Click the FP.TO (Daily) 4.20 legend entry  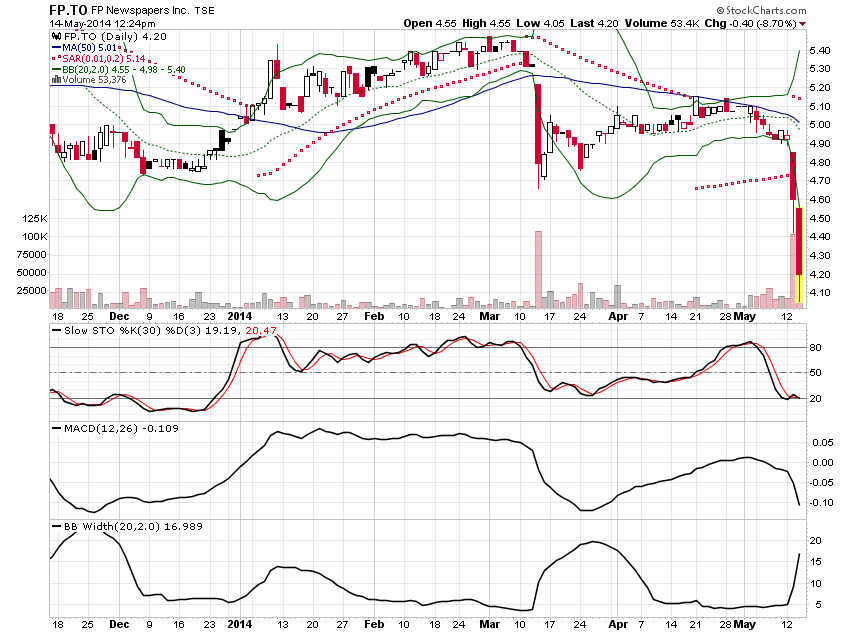(x=115, y=36)
